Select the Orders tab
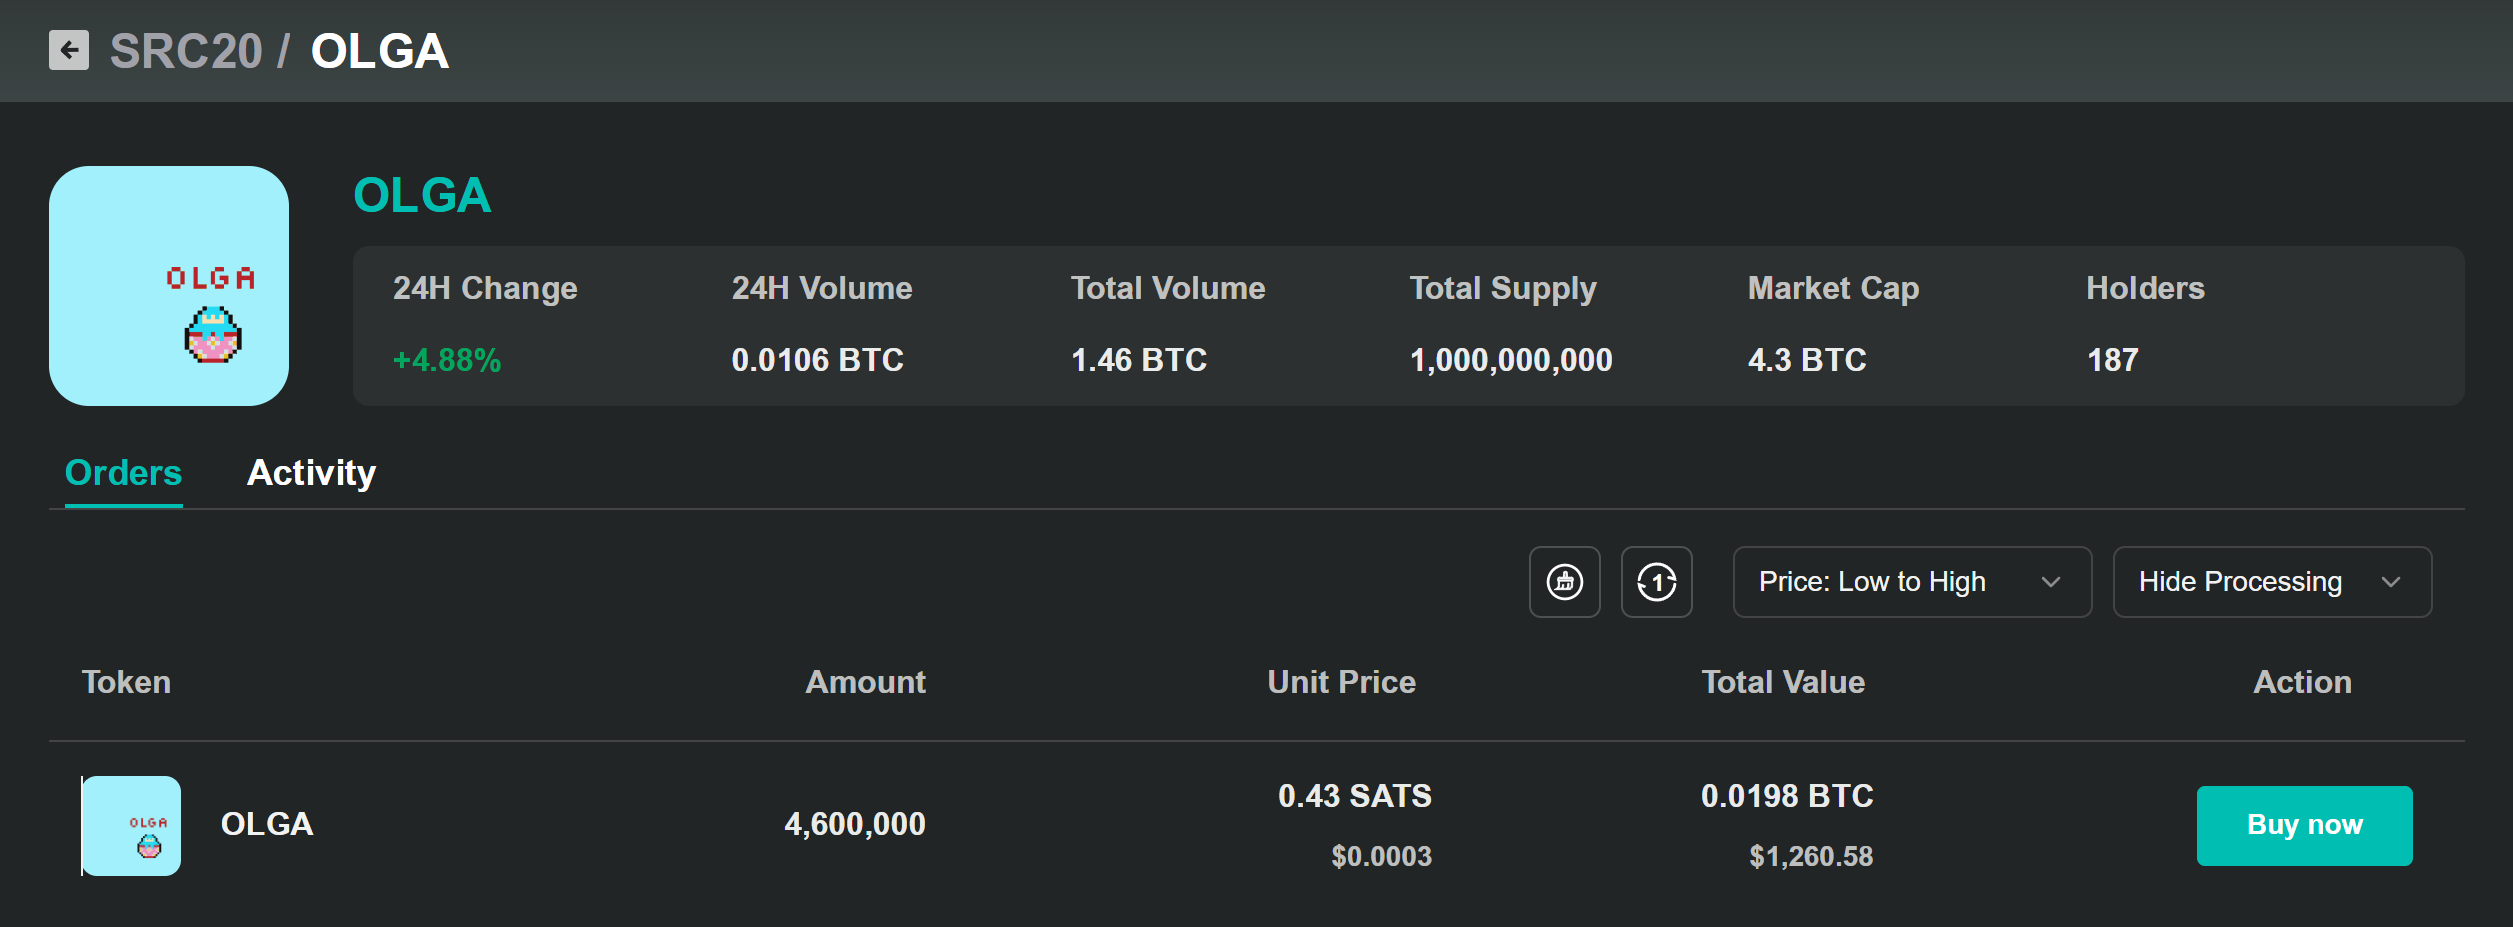This screenshot has width=2513, height=927. click(123, 472)
